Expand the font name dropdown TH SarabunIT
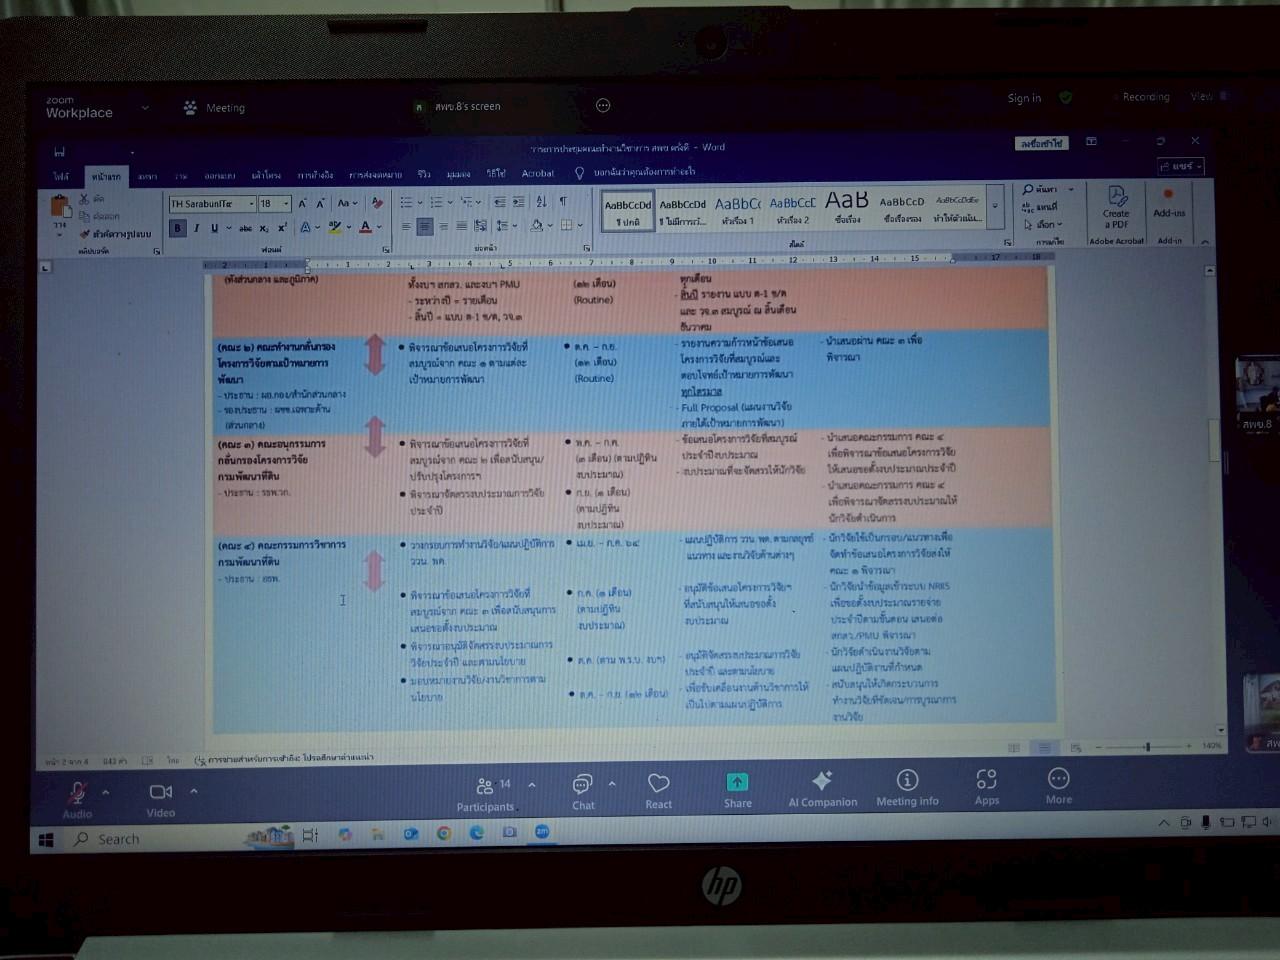The image size is (1280, 960). (x=251, y=204)
